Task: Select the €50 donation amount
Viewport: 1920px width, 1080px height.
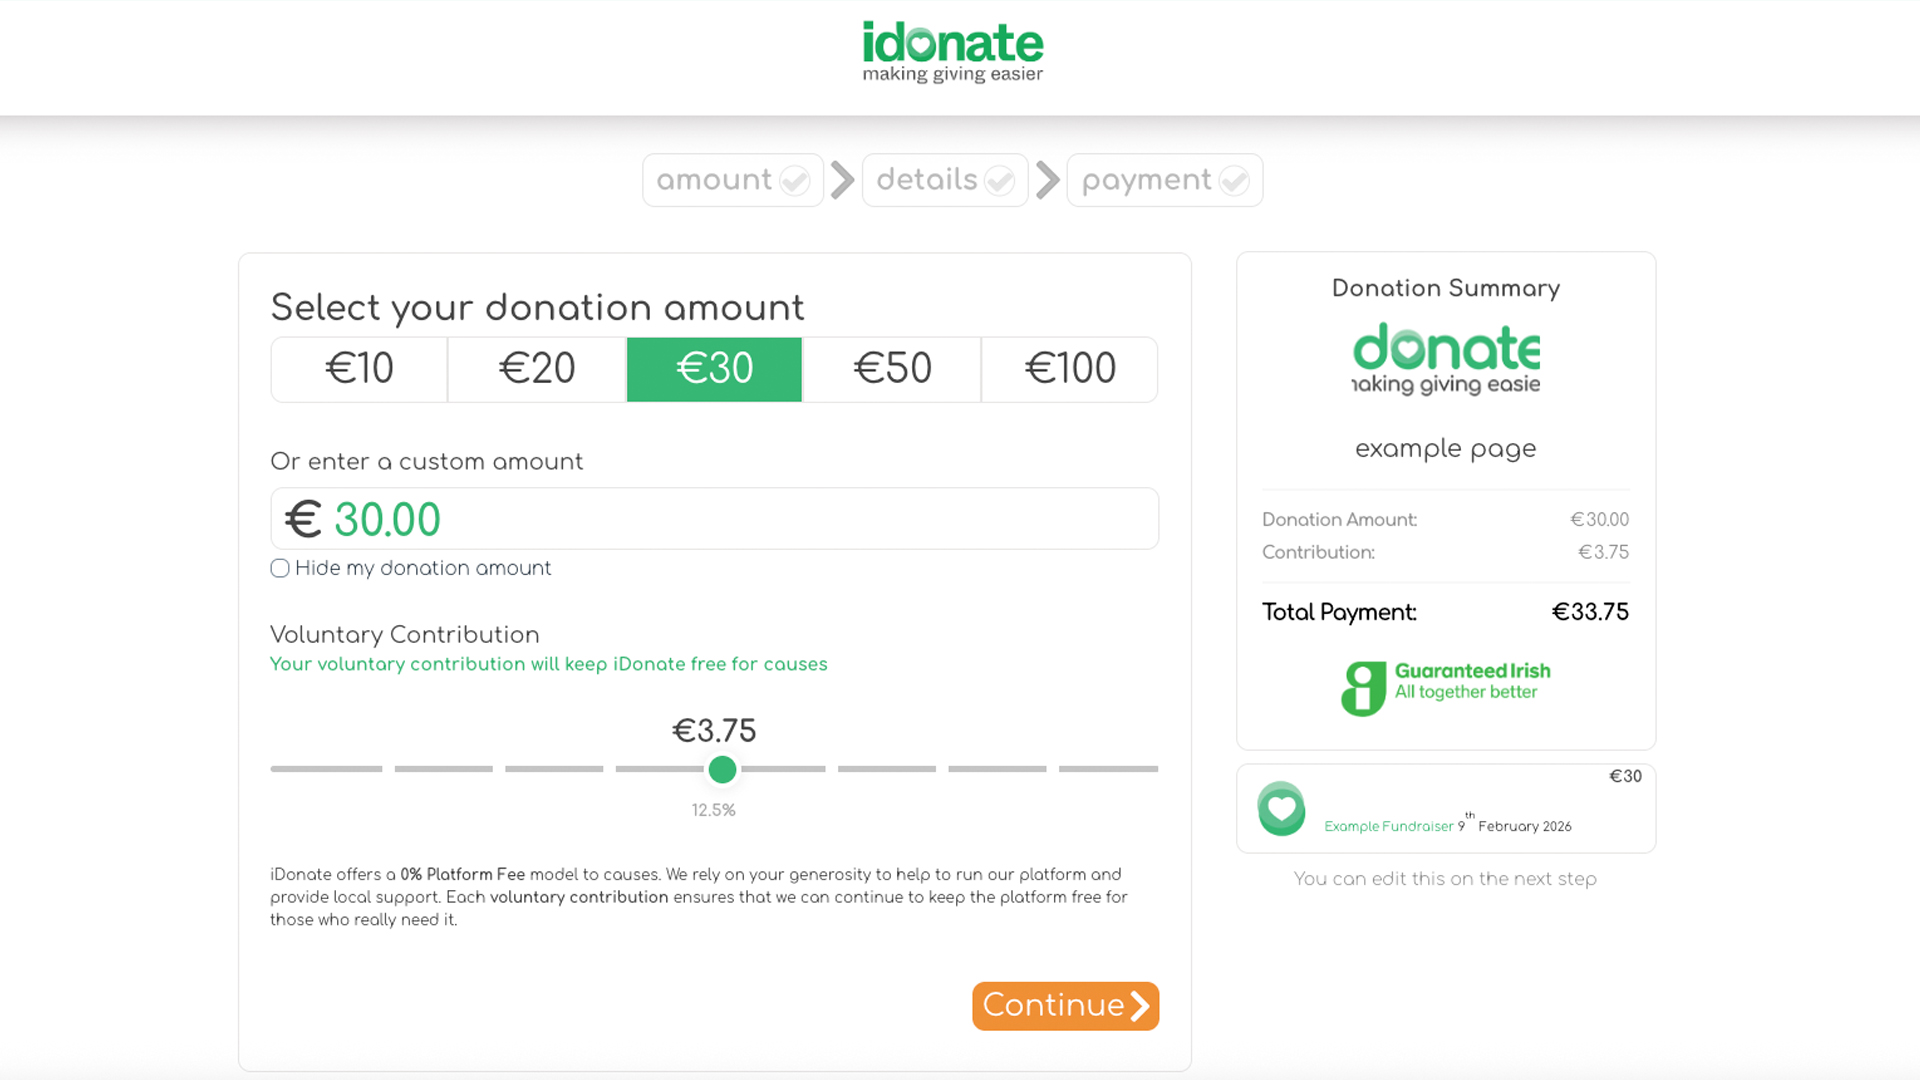Action: [892, 369]
